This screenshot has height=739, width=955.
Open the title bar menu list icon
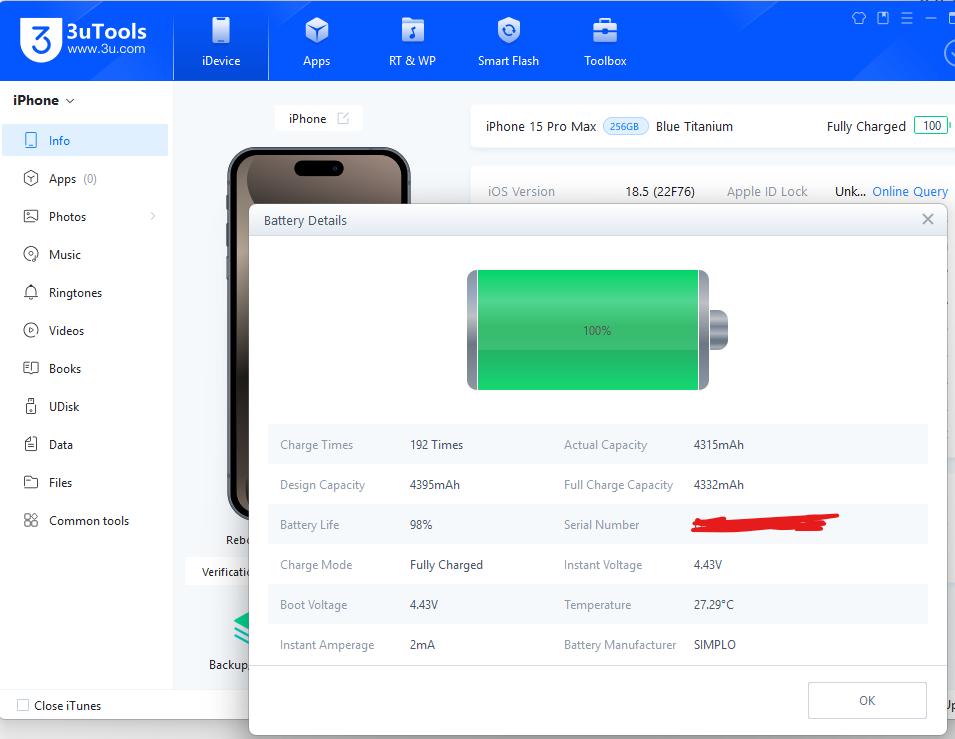click(907, 18)
